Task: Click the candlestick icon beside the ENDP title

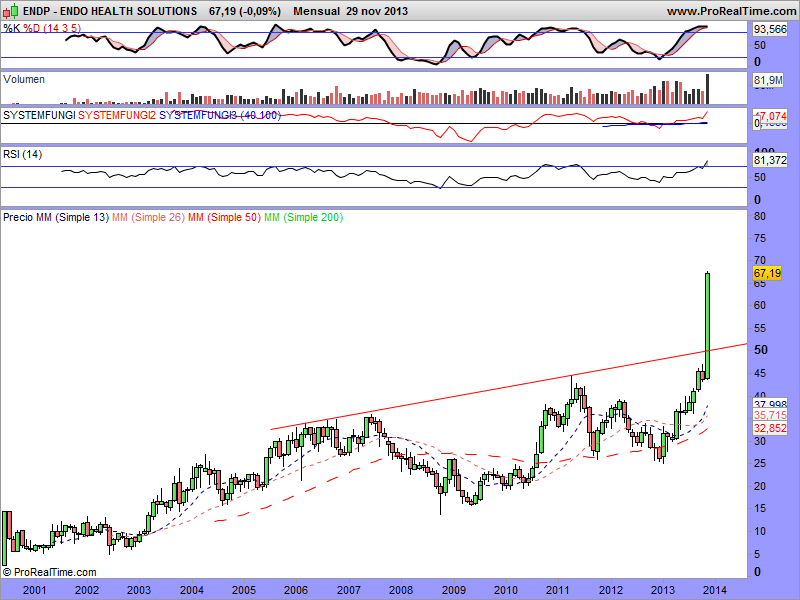Action: click(x=11, y=11)
